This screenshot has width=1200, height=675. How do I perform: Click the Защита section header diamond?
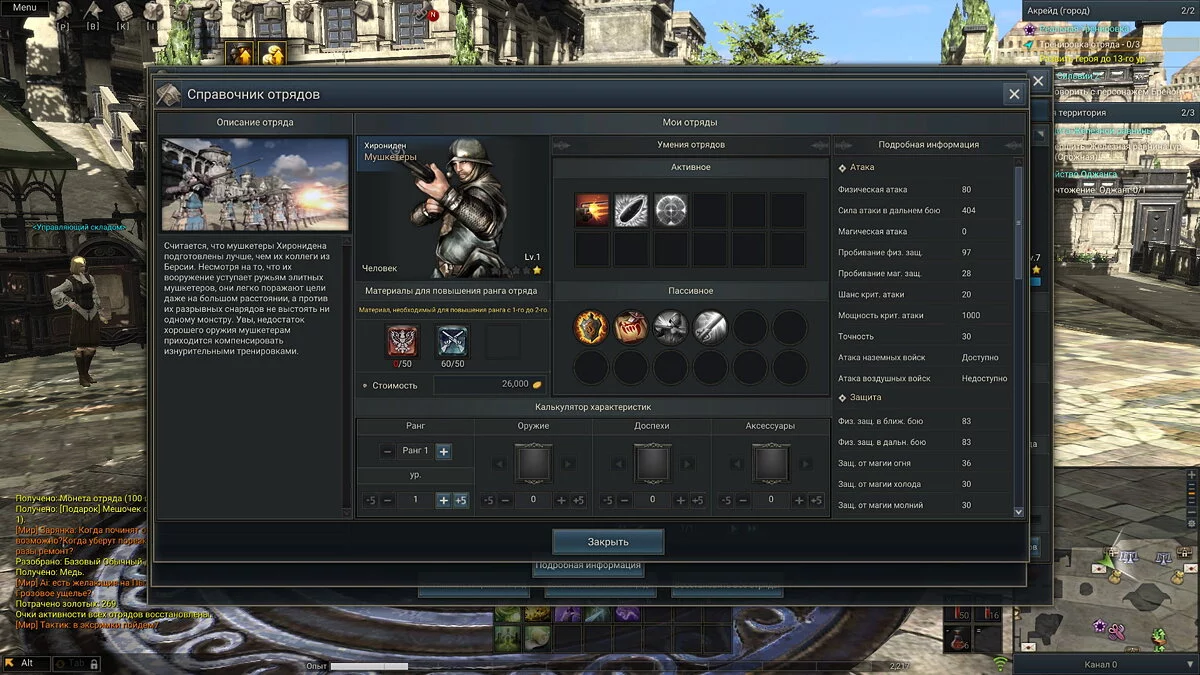coord(842,397)
